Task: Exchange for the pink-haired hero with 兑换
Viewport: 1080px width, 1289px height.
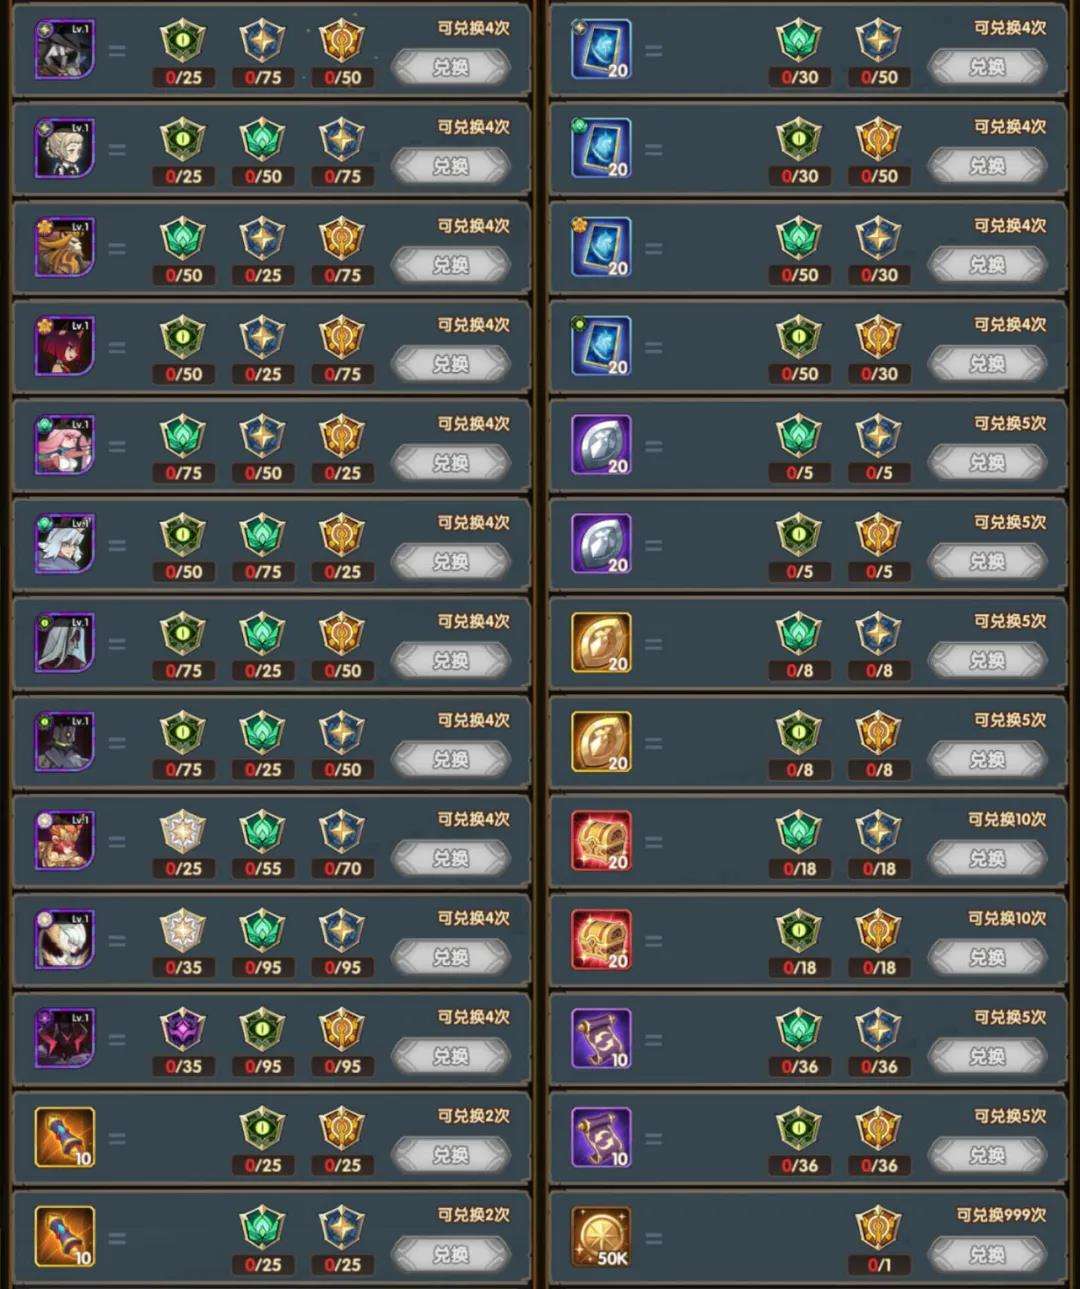Action: 450,463
